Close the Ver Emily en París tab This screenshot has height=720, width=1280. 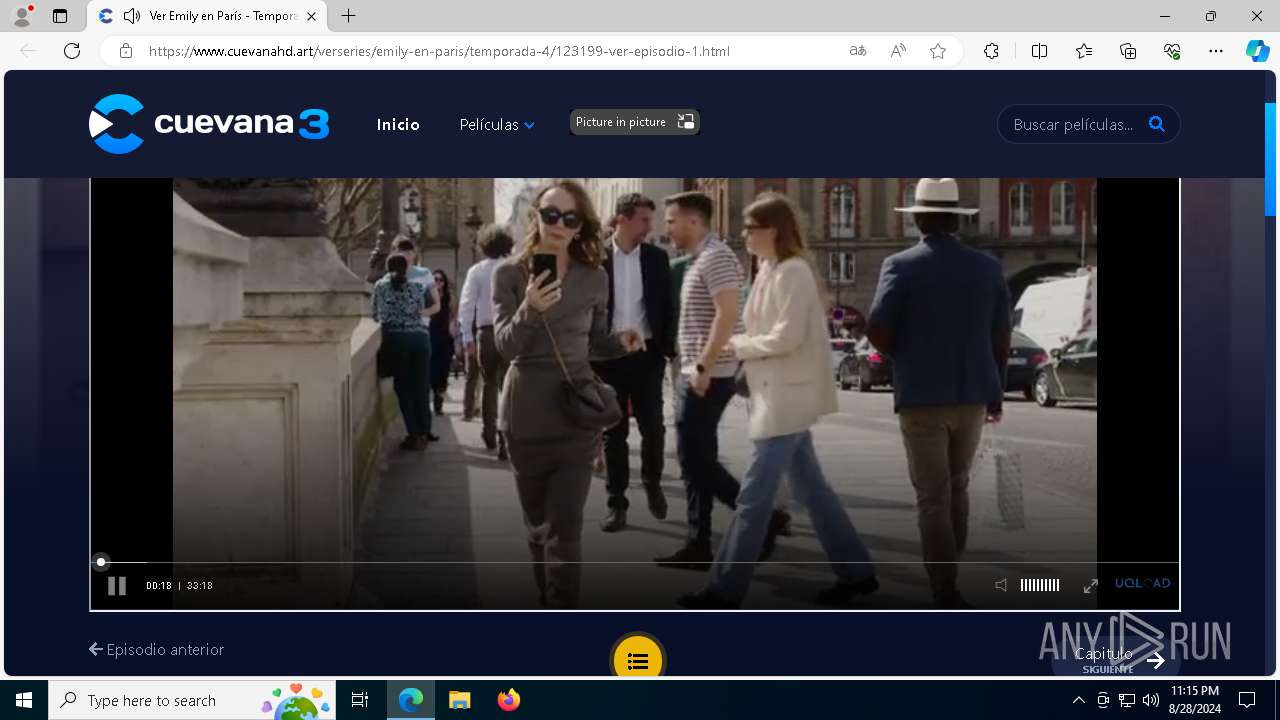click(x=311, y=16)
